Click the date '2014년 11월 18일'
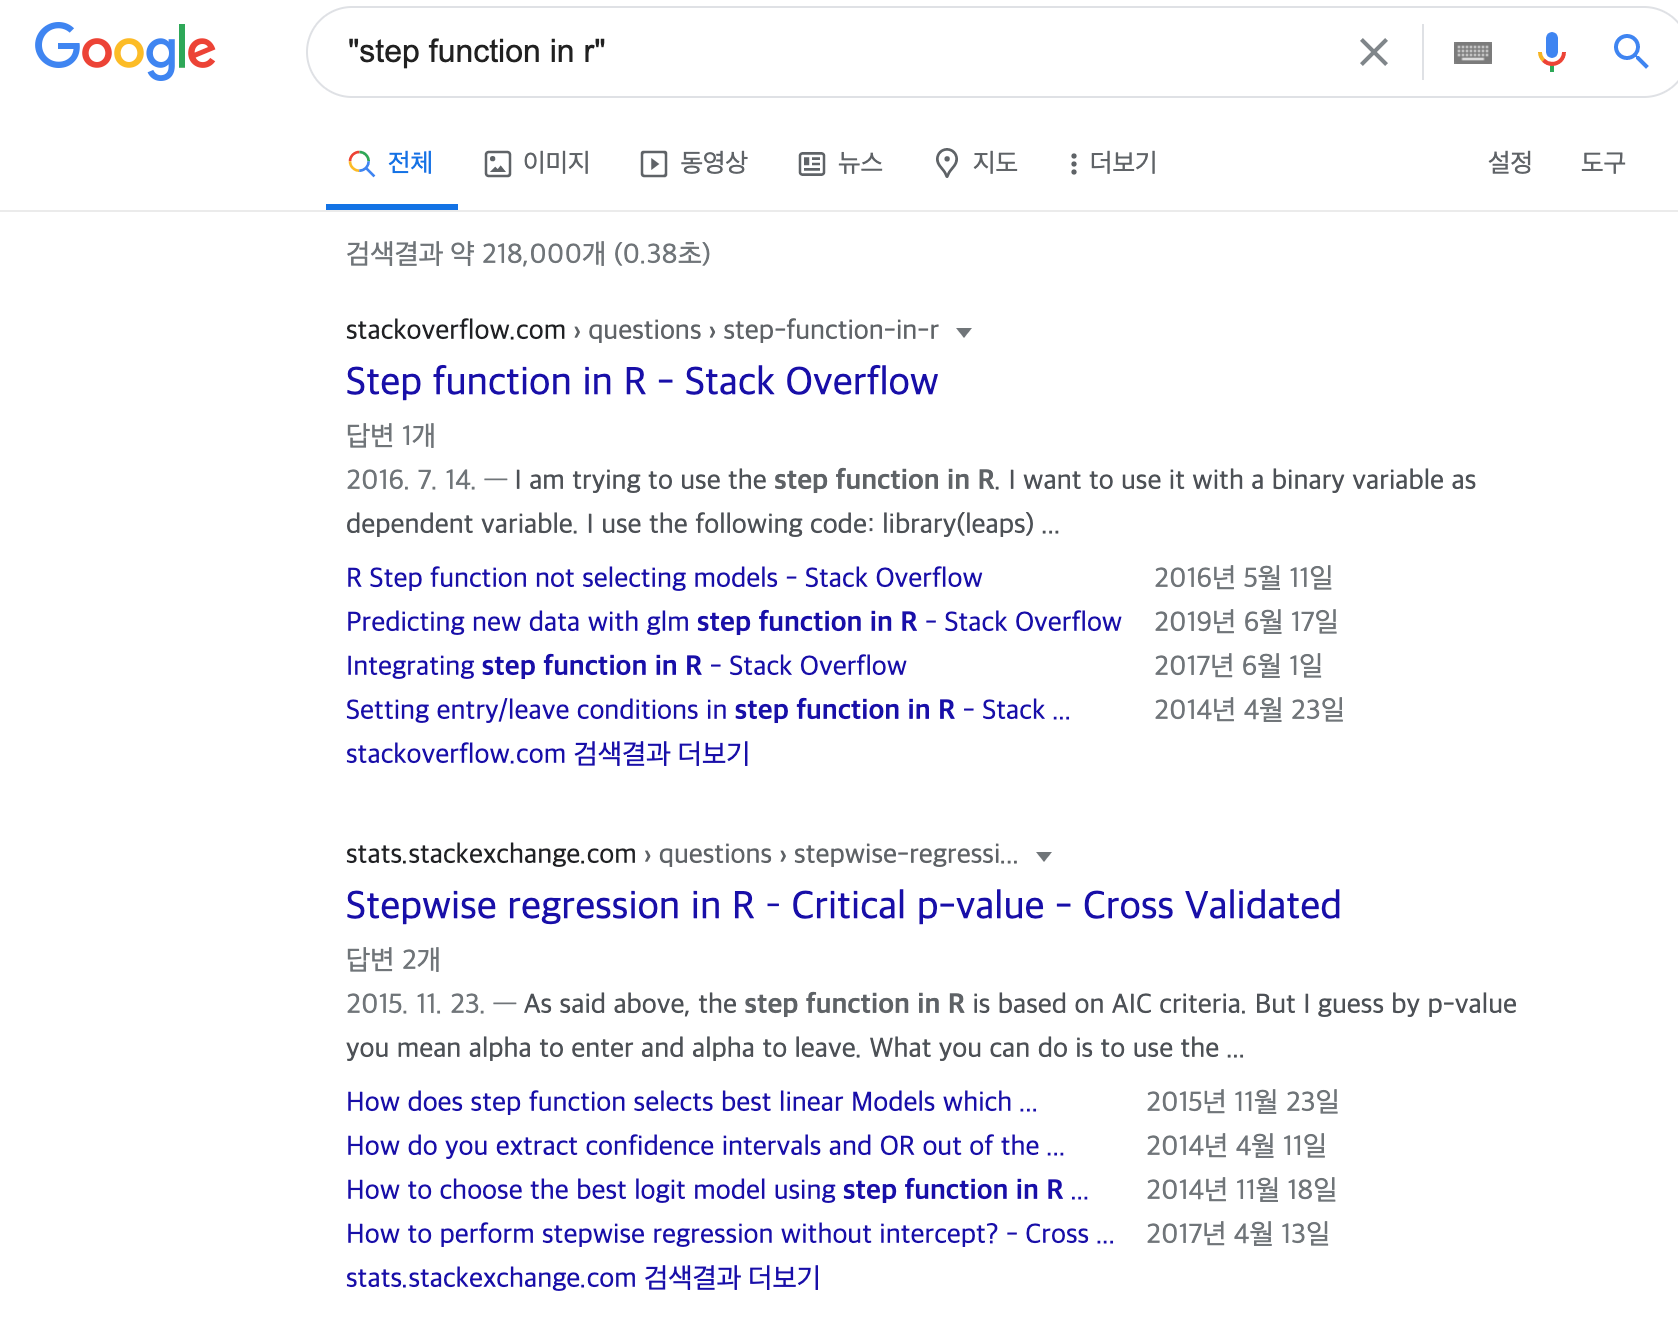Viewport: 1678px width, 1322px height. click(1242, 1190)
